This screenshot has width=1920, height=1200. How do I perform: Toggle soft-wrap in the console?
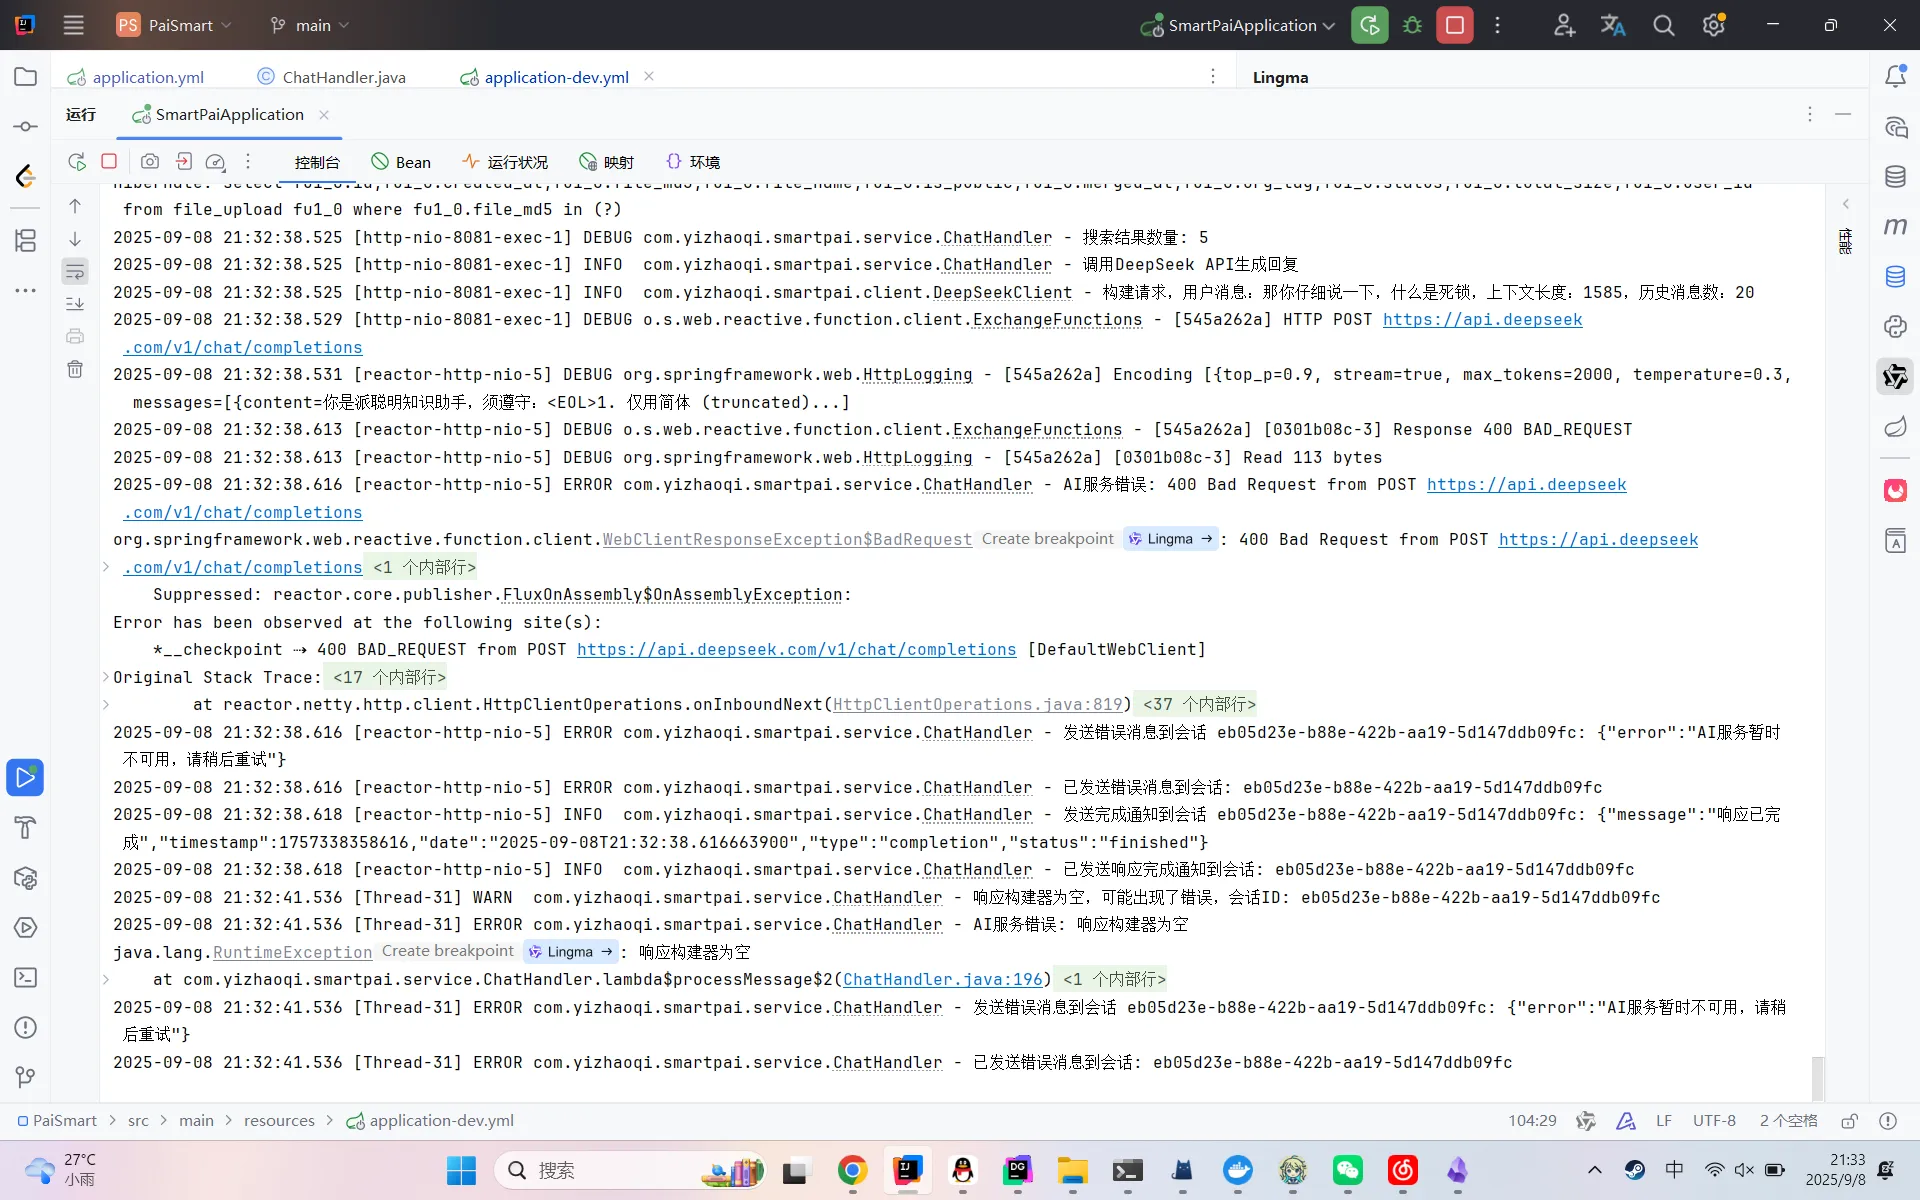point(75,271)
